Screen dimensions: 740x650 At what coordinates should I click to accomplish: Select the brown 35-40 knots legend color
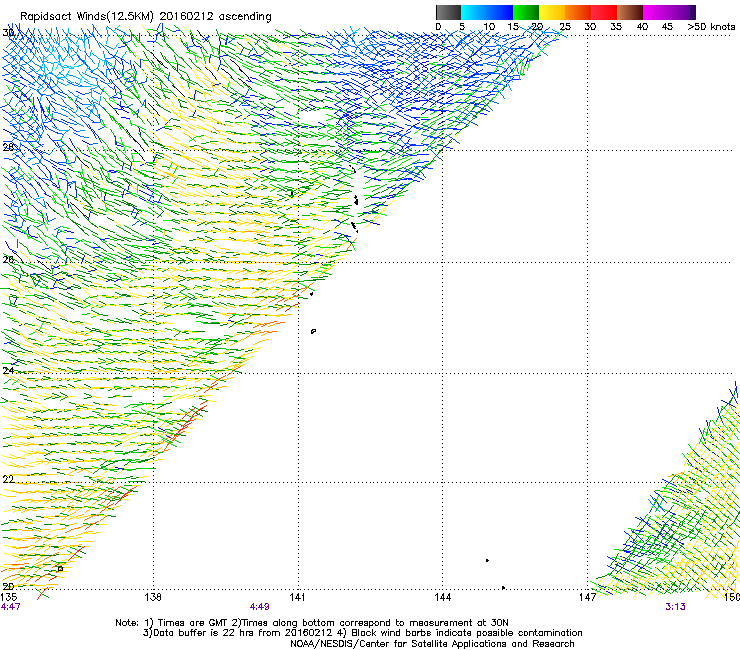coord(630,12)
